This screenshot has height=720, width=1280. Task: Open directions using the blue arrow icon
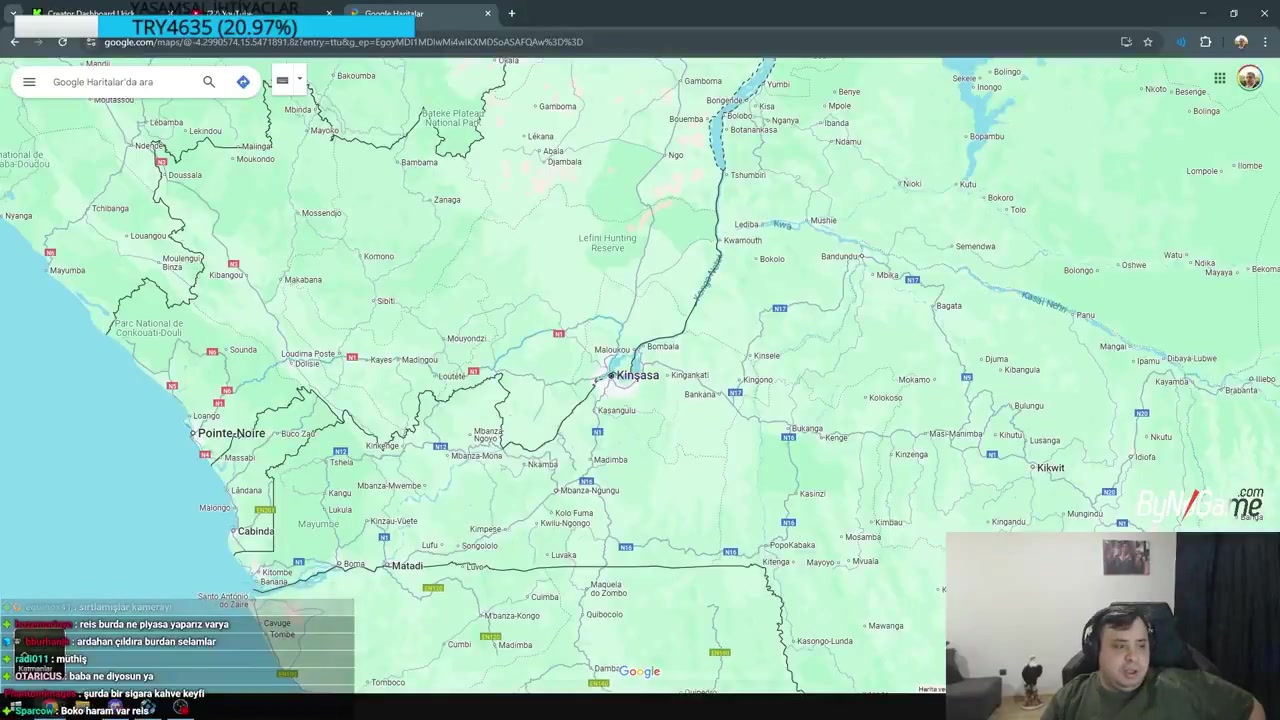click(x=243, y=82)
